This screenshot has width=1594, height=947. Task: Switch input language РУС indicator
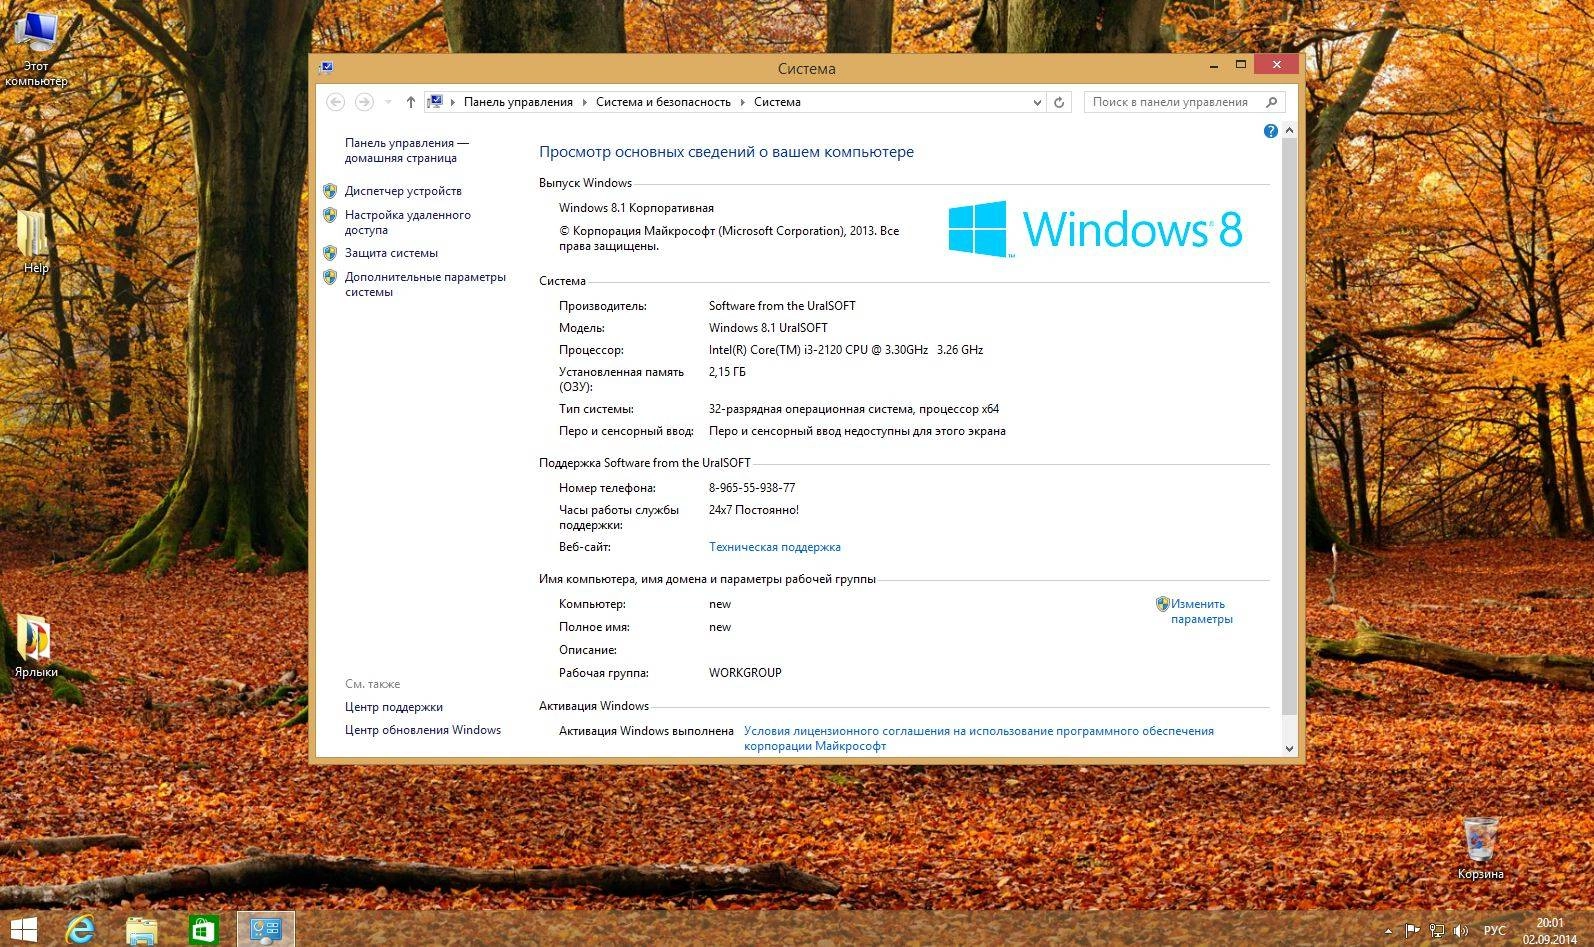(1494, 931)
